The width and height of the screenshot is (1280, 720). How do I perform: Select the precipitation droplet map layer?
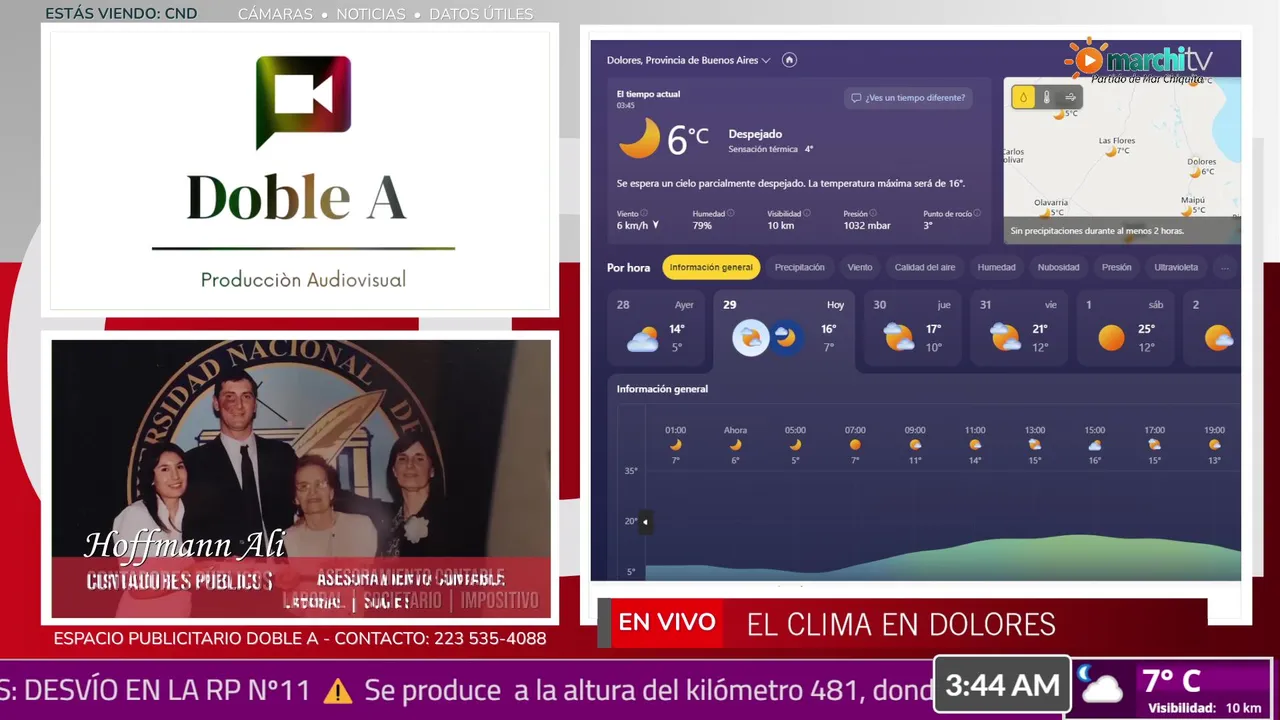(1023, 97)
